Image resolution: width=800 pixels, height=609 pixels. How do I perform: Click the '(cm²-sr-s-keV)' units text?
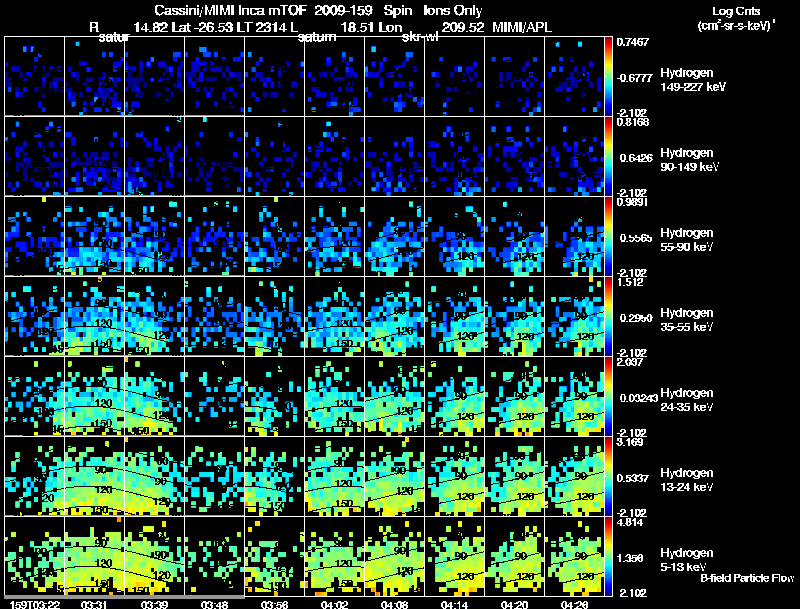(x=736, y=26)
